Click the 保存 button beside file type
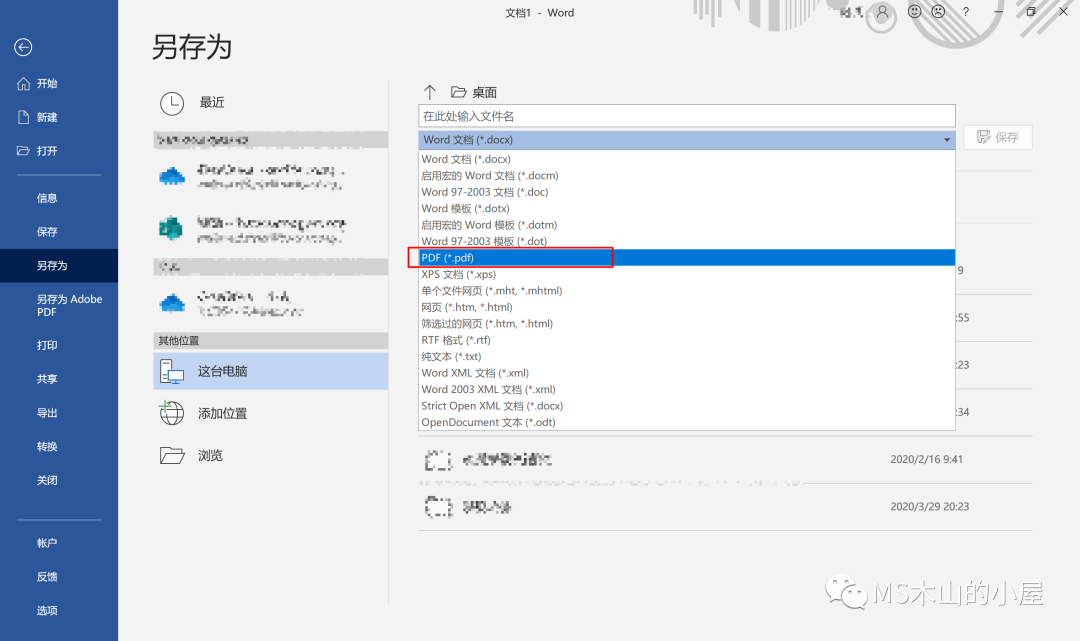The height and width of the screenshot is (641, 1080). pos(998,137)
